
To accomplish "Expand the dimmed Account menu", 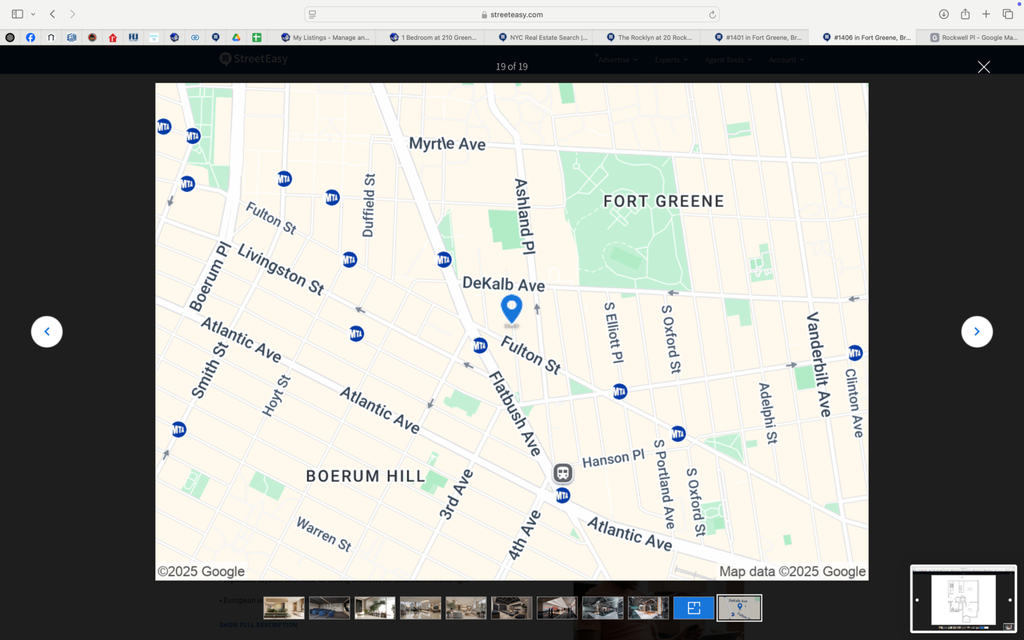I will pos(786,59).
